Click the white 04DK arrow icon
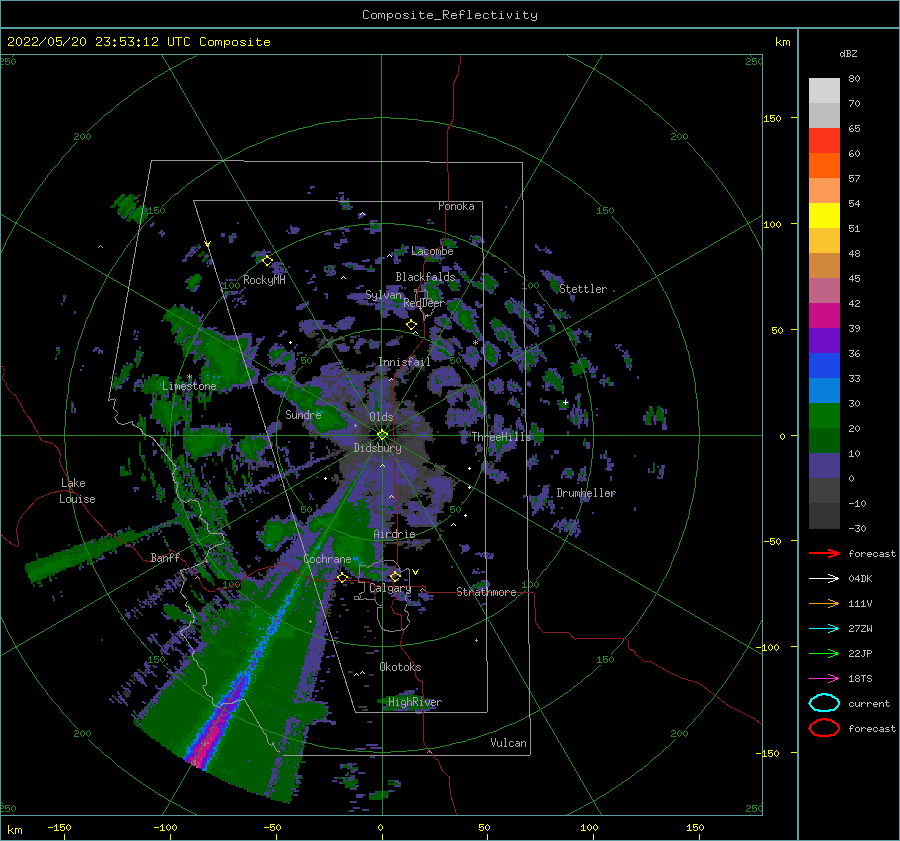This screenshot has height=841, width=900. pyautogui.click(x=824, y=579)
